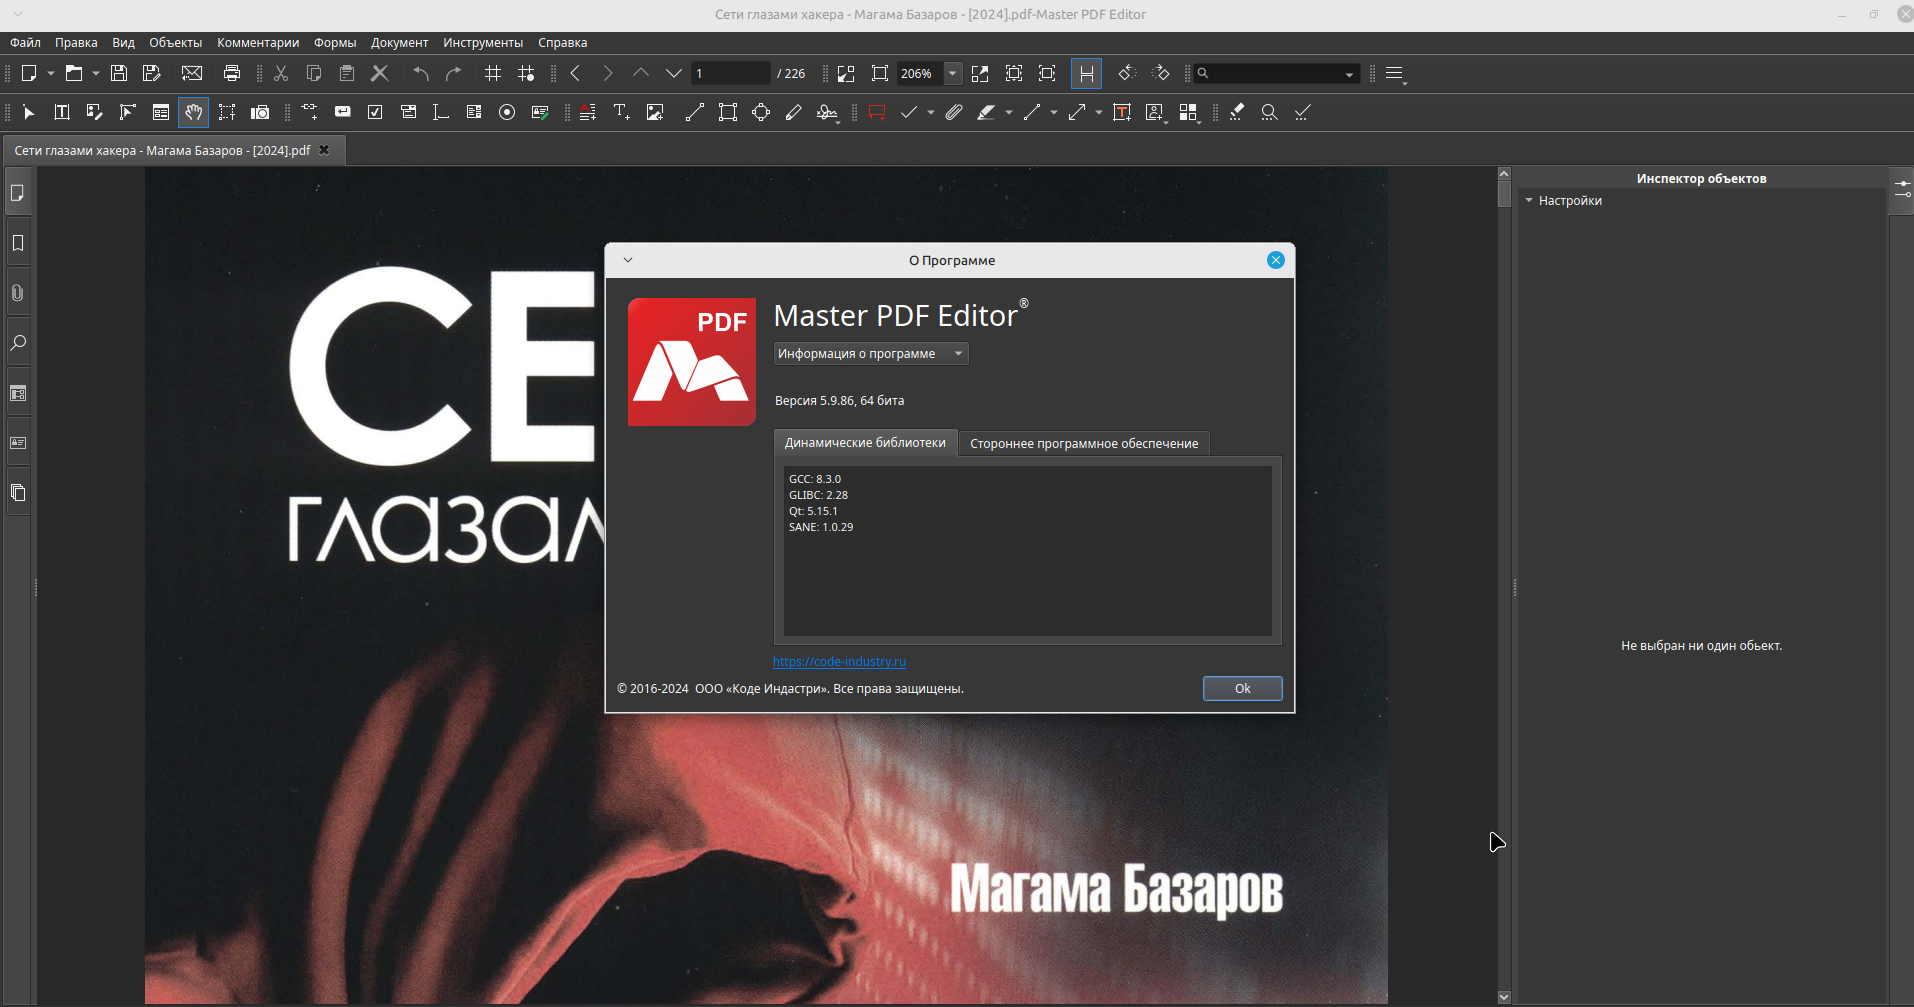This screenshot has height=1007, width=1914.
Task: Click the vertical scrollbar down arrow
Action: [1504, 997]
